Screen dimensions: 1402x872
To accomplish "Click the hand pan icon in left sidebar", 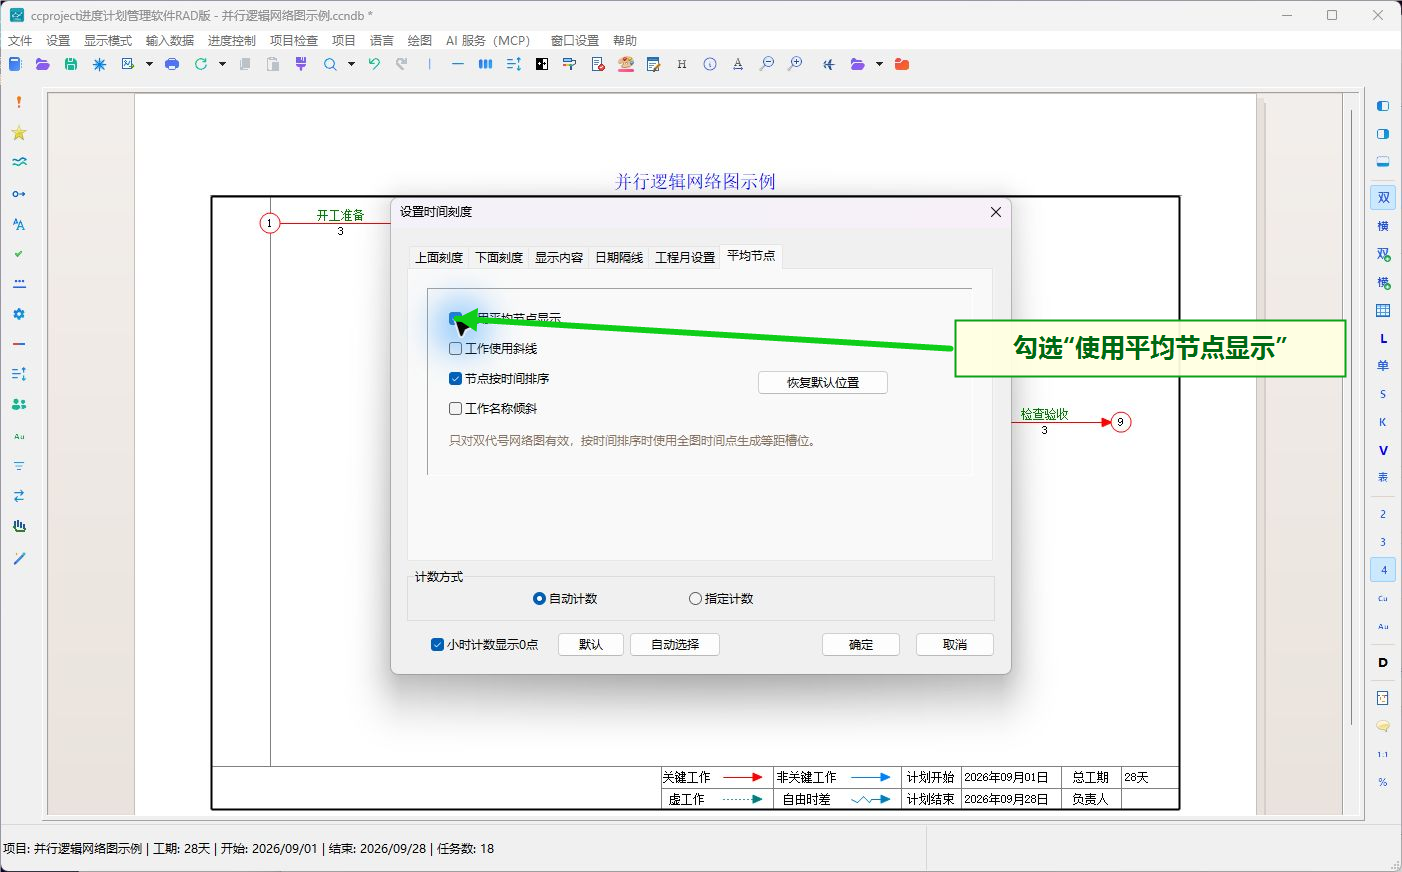I will 19,526.
